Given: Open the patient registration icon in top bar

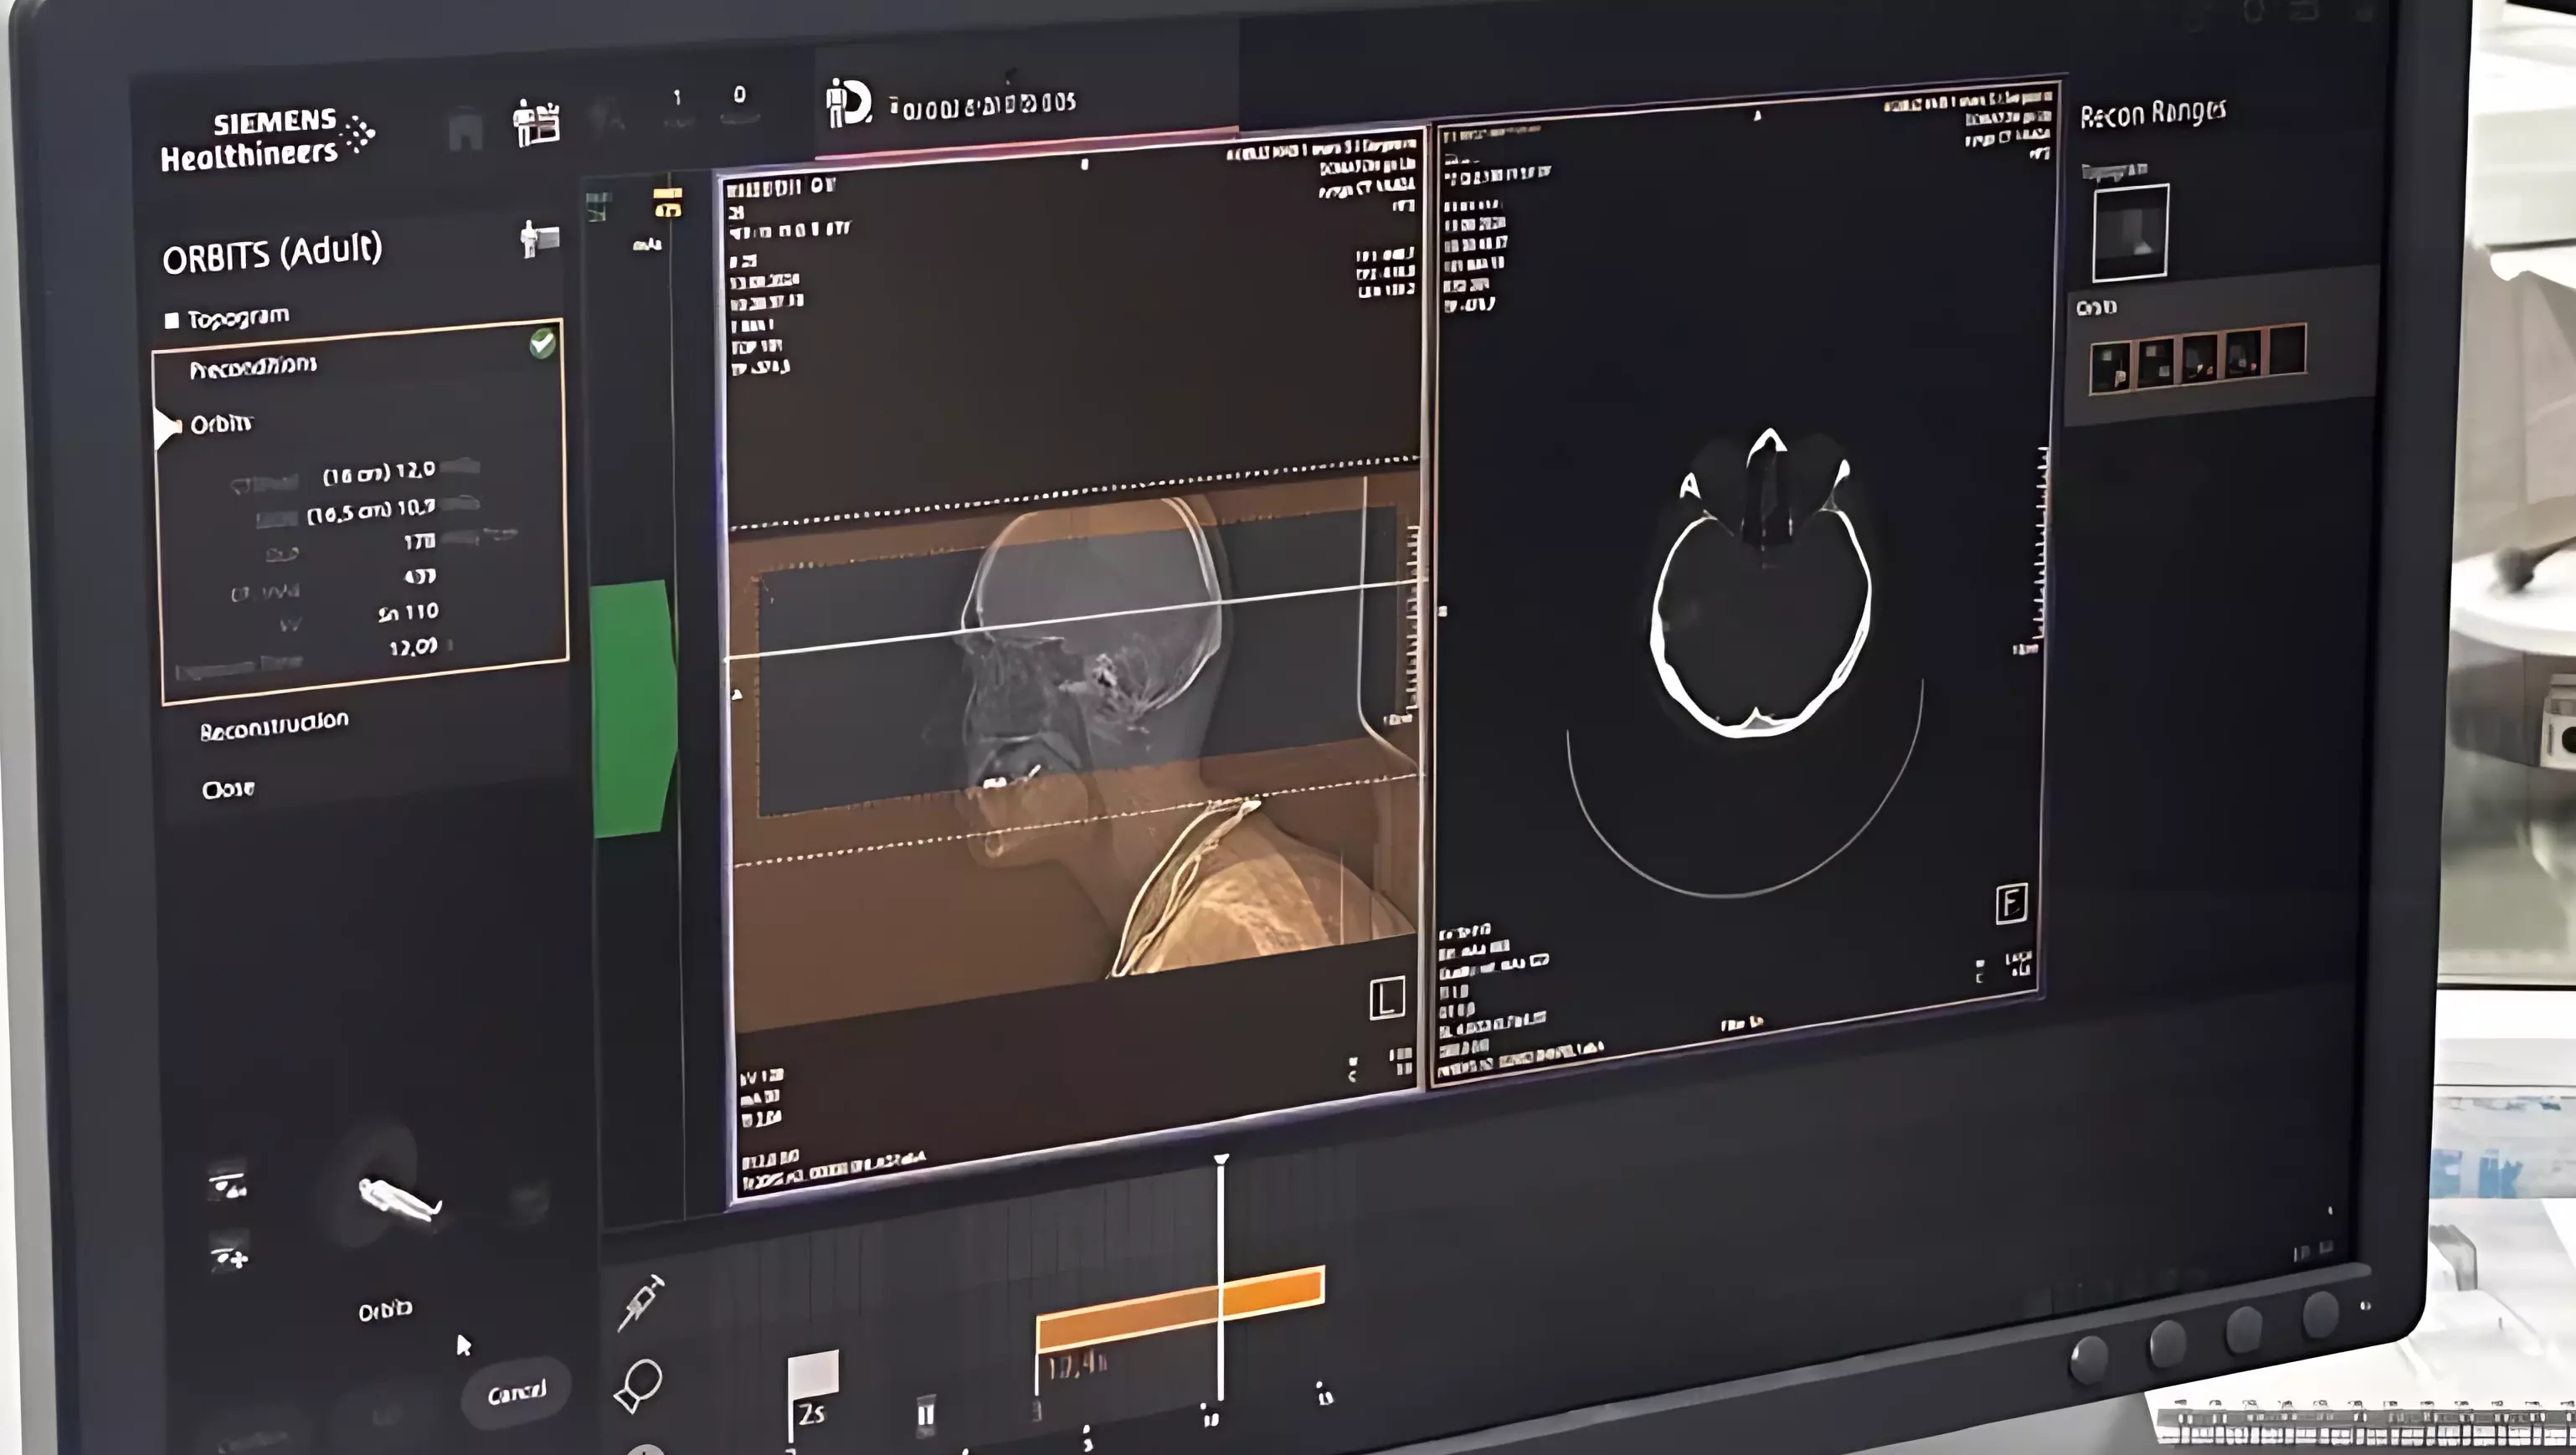Looking at the screenshot, I should pos(536,123).
